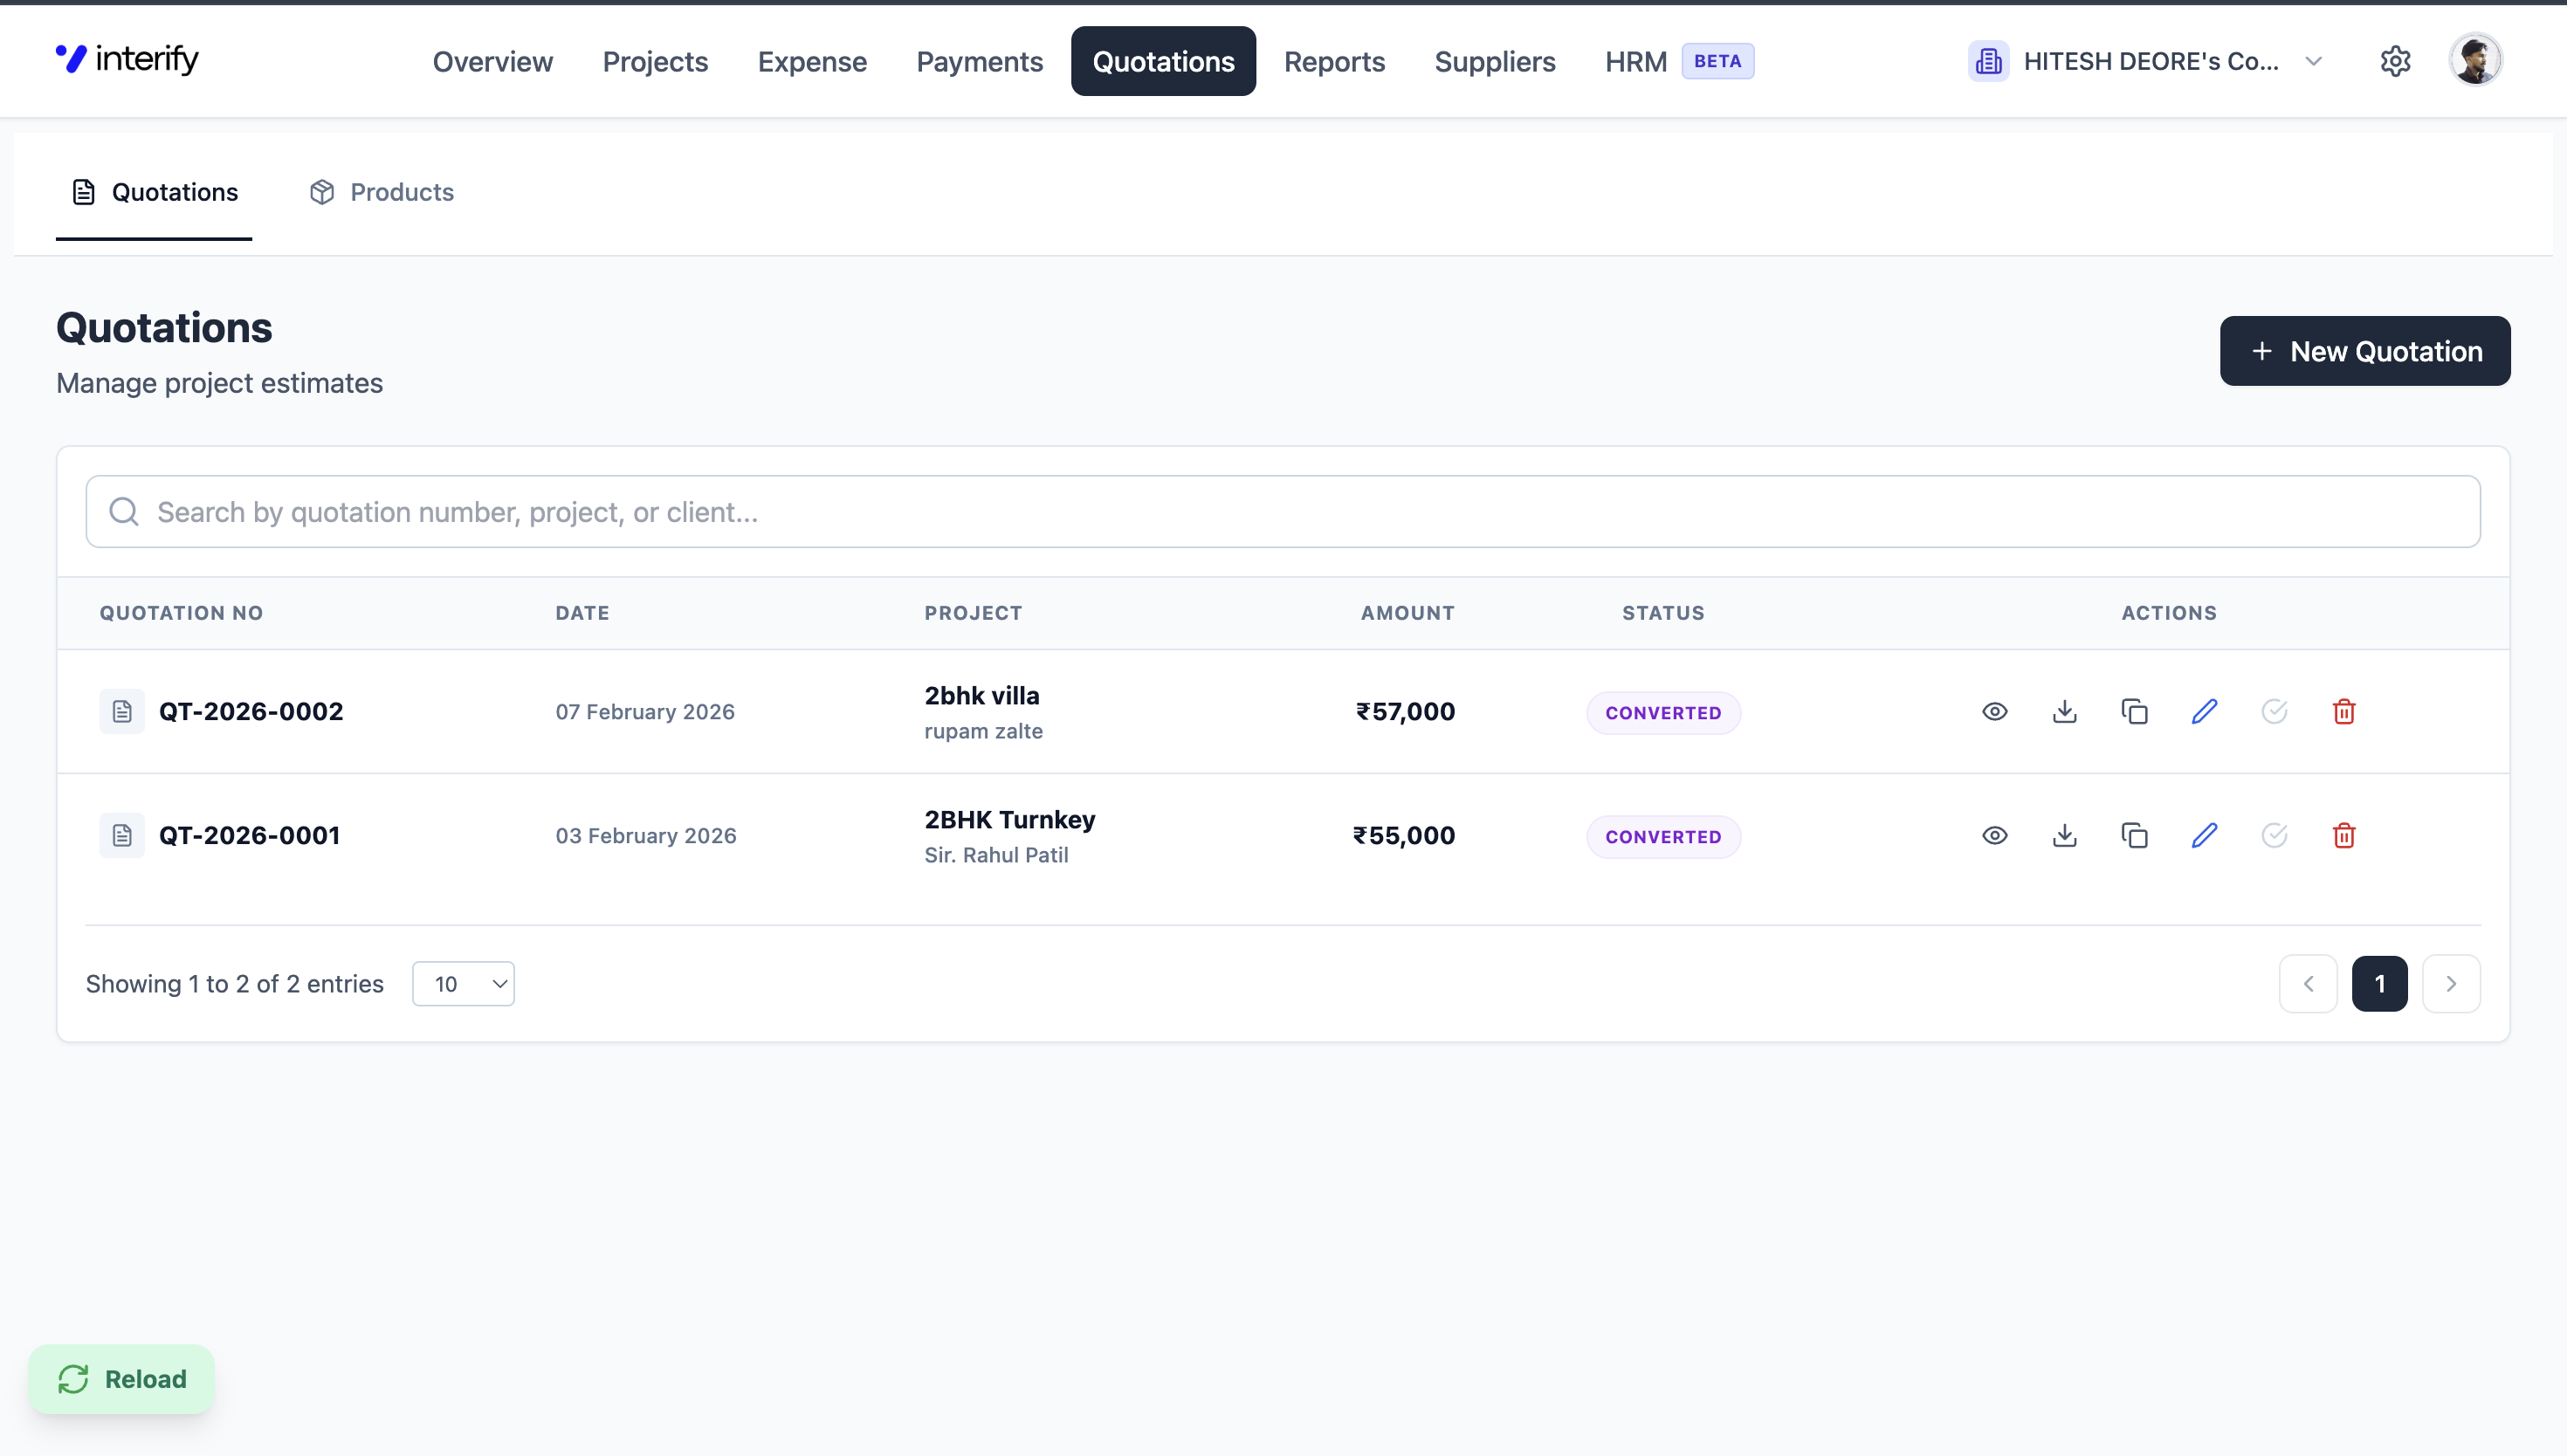View quotation QT-2026-0002 using eye icon
This screenshot has height=1456, width=2567.
click(x=1994, y=711)
